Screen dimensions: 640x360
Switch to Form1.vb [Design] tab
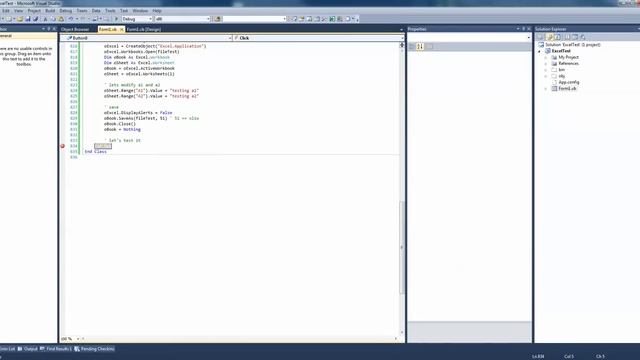144,29
